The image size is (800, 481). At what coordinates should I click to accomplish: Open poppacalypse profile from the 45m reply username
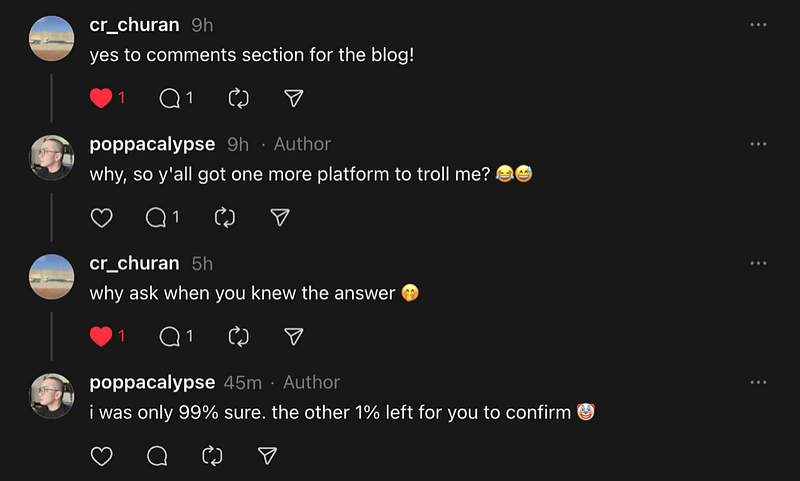click(152, 382)
